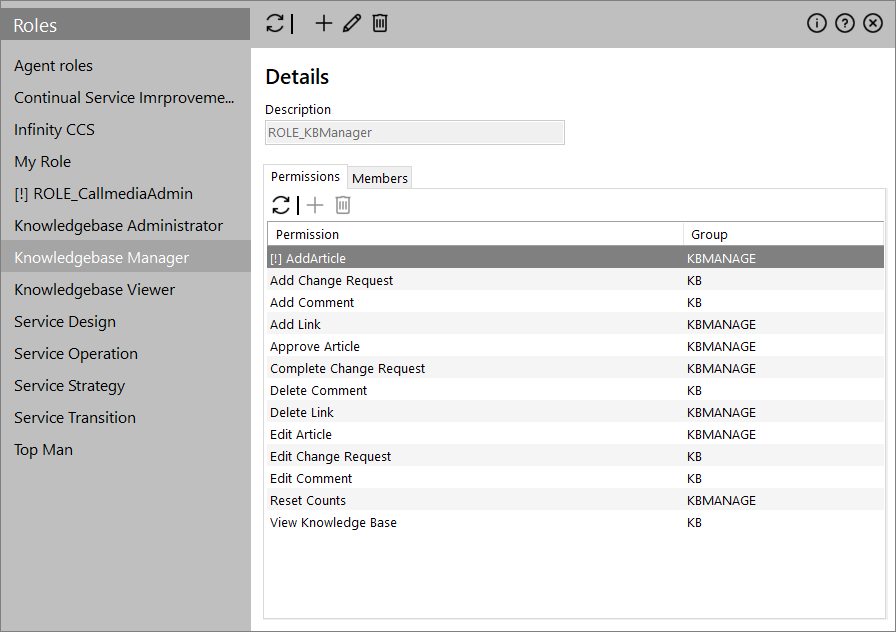Select the Add Comment permission
Viewport: 896px width, 632px height.
pos(575,302)
